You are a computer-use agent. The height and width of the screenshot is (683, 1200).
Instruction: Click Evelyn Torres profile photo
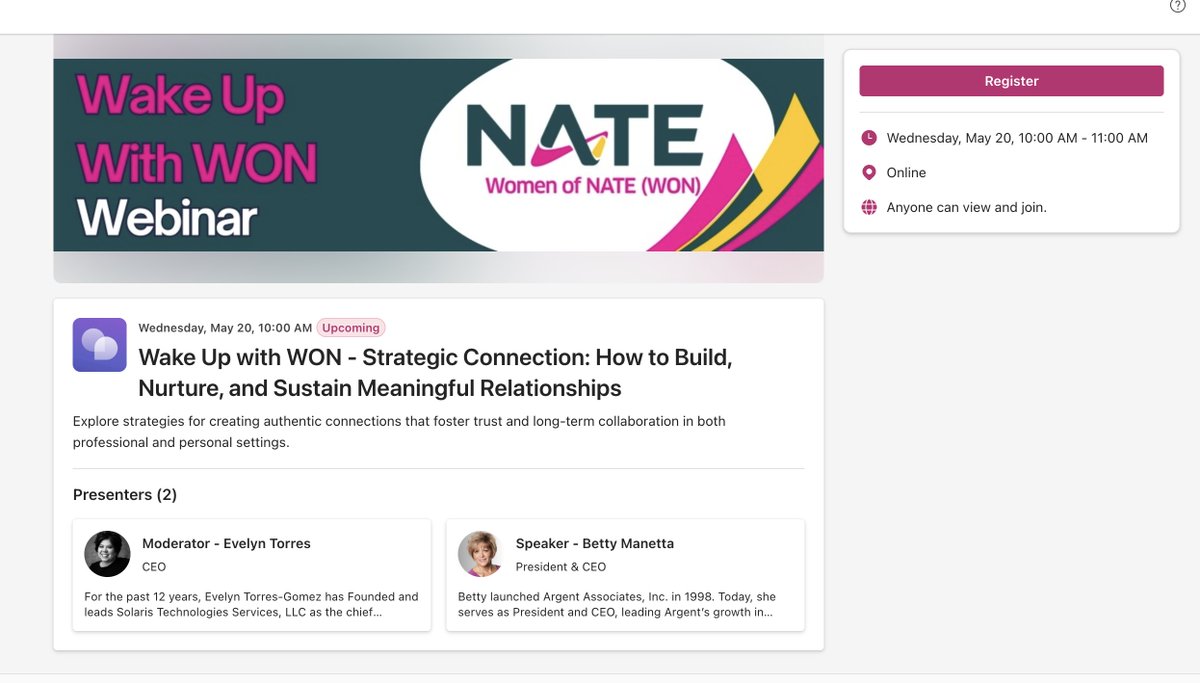tap(107, 554)
